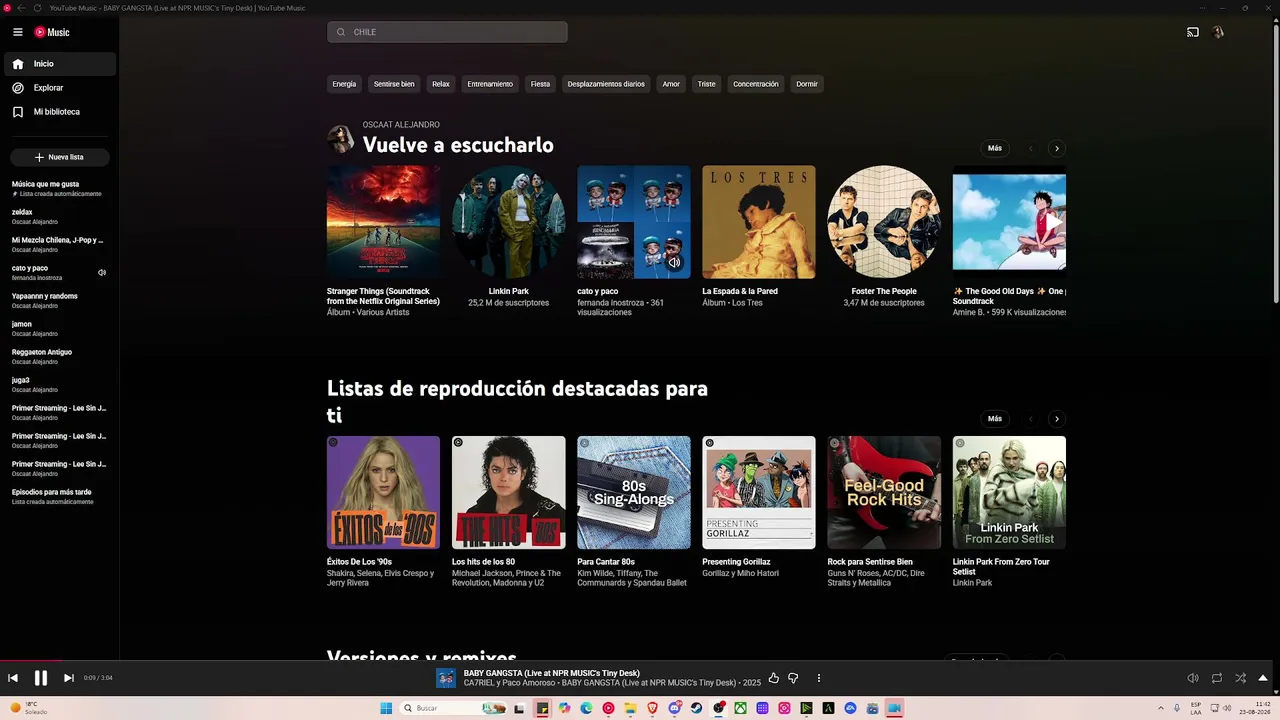
Task: Skip to next track
Action: [69, 678]
